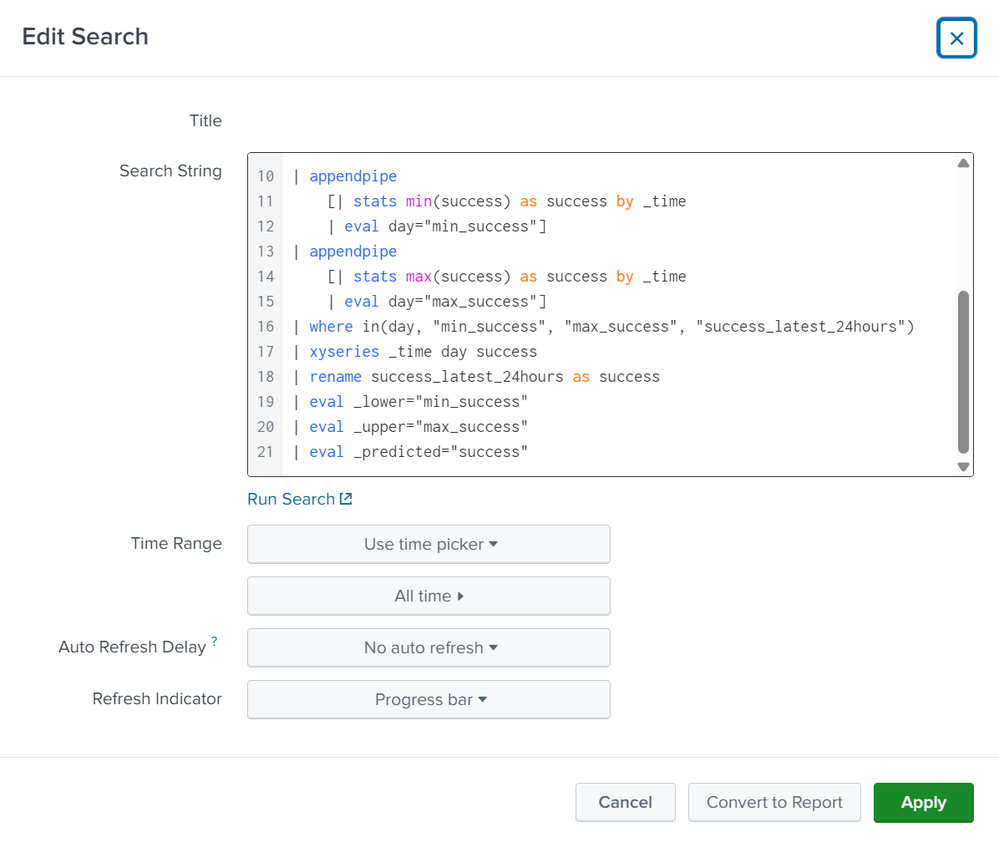The width and height of the screenshot is (999, 848).
Task: Click Convert to Report
Action: 773,801
